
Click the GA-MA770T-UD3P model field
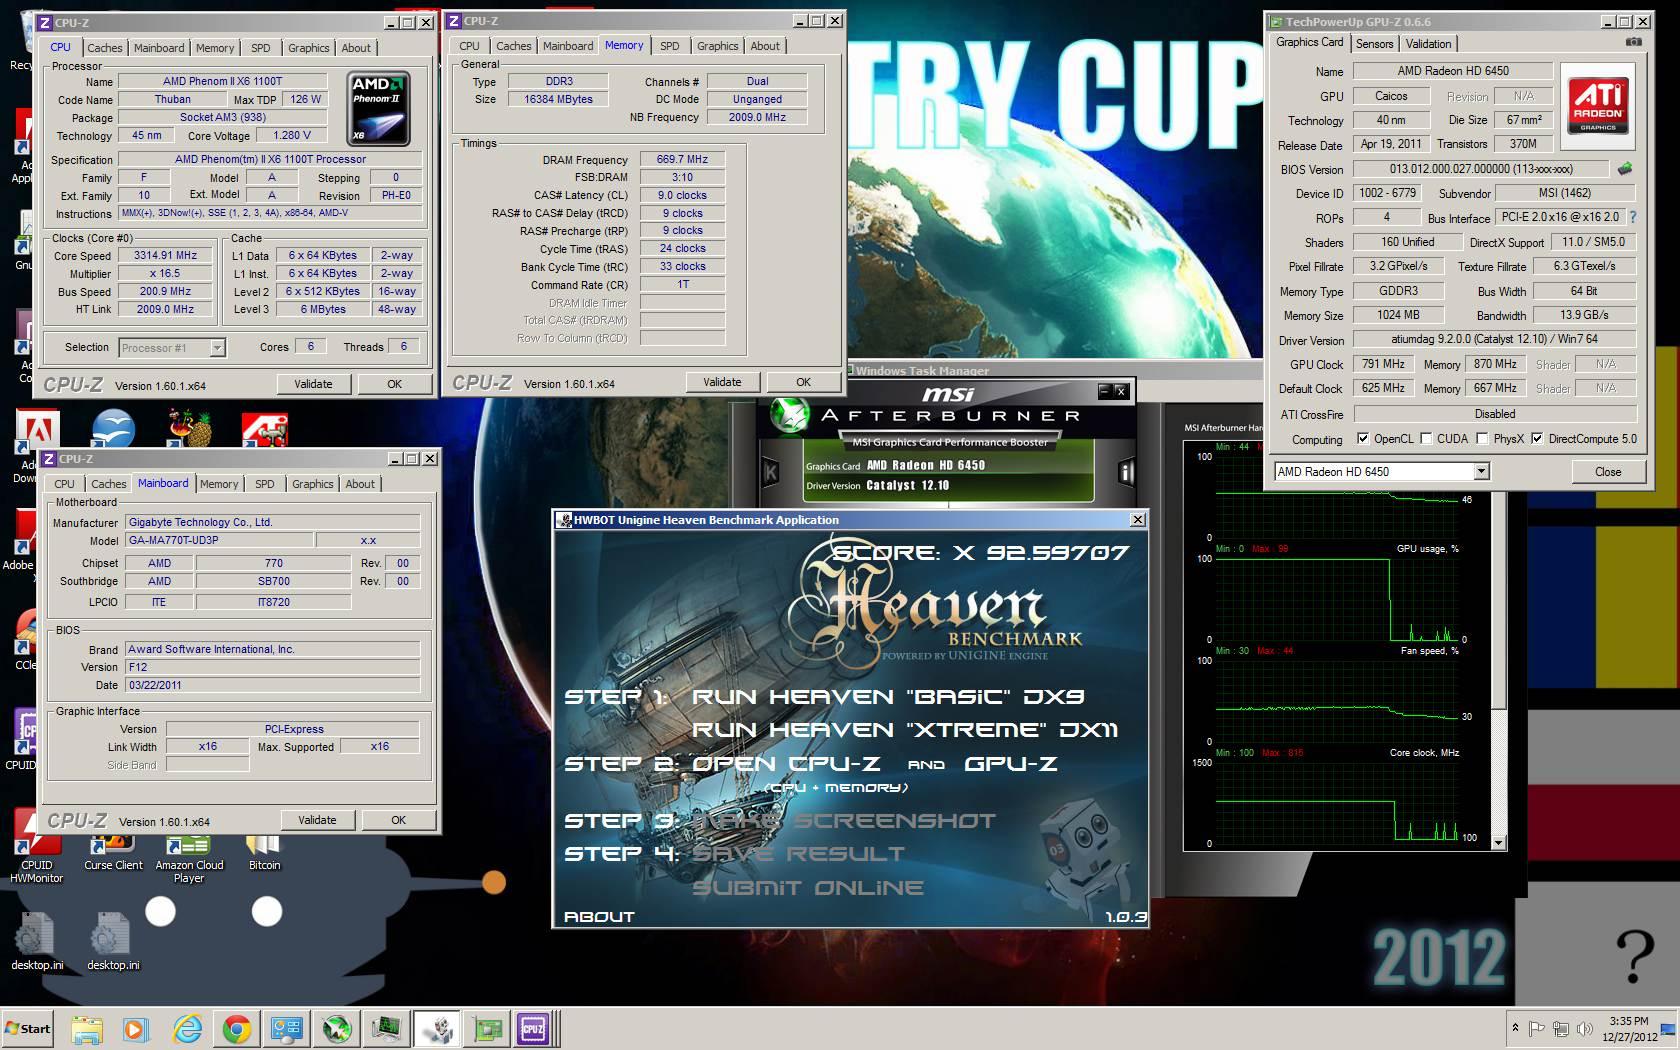(x=219, y=540)
